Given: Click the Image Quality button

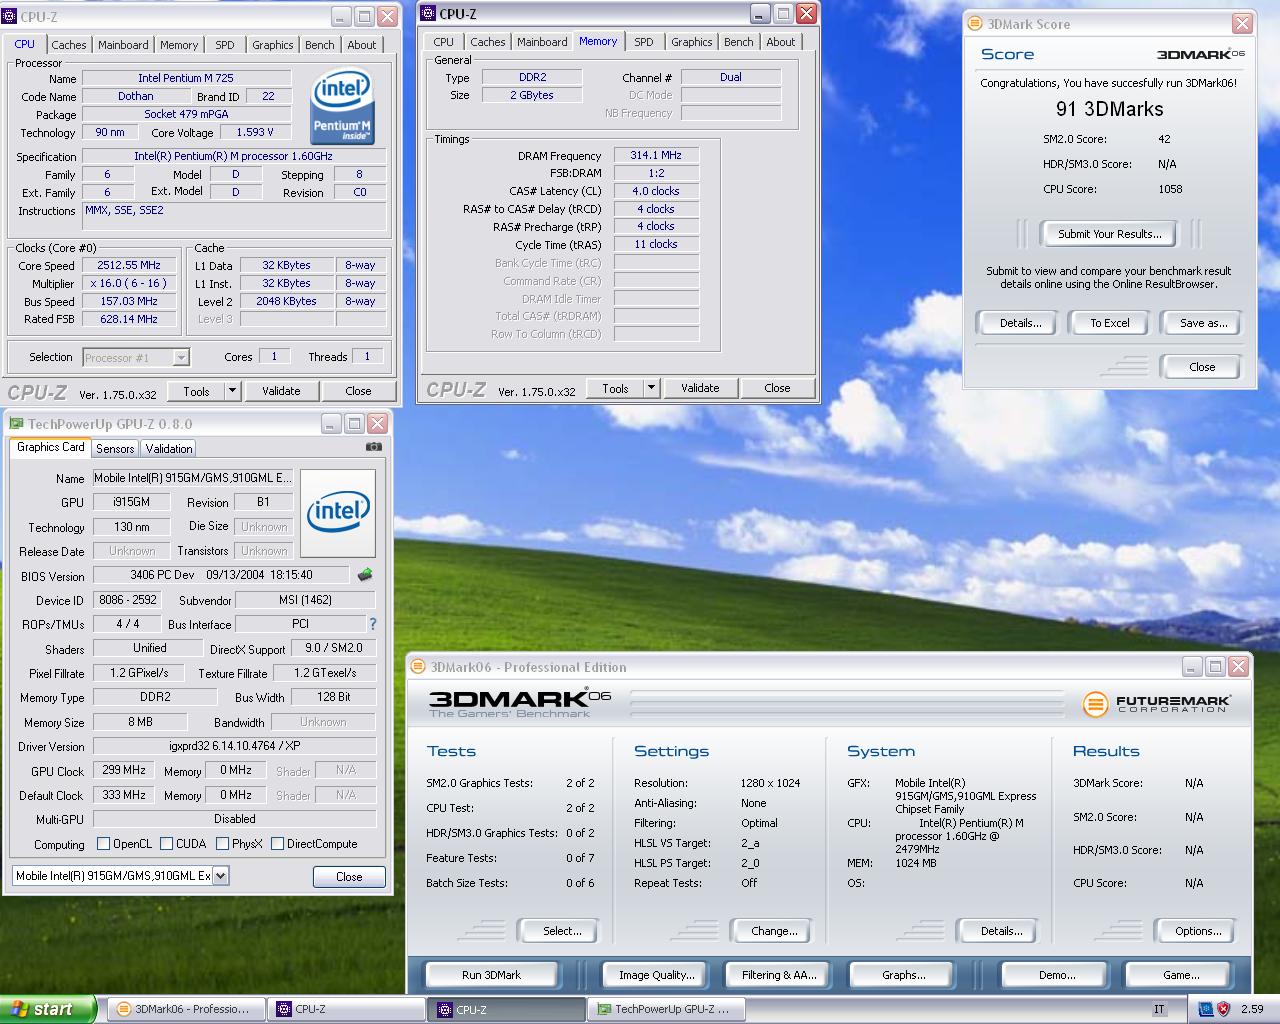Looking at the screenshot, I should pyautogui.click(x=656, y=975).
